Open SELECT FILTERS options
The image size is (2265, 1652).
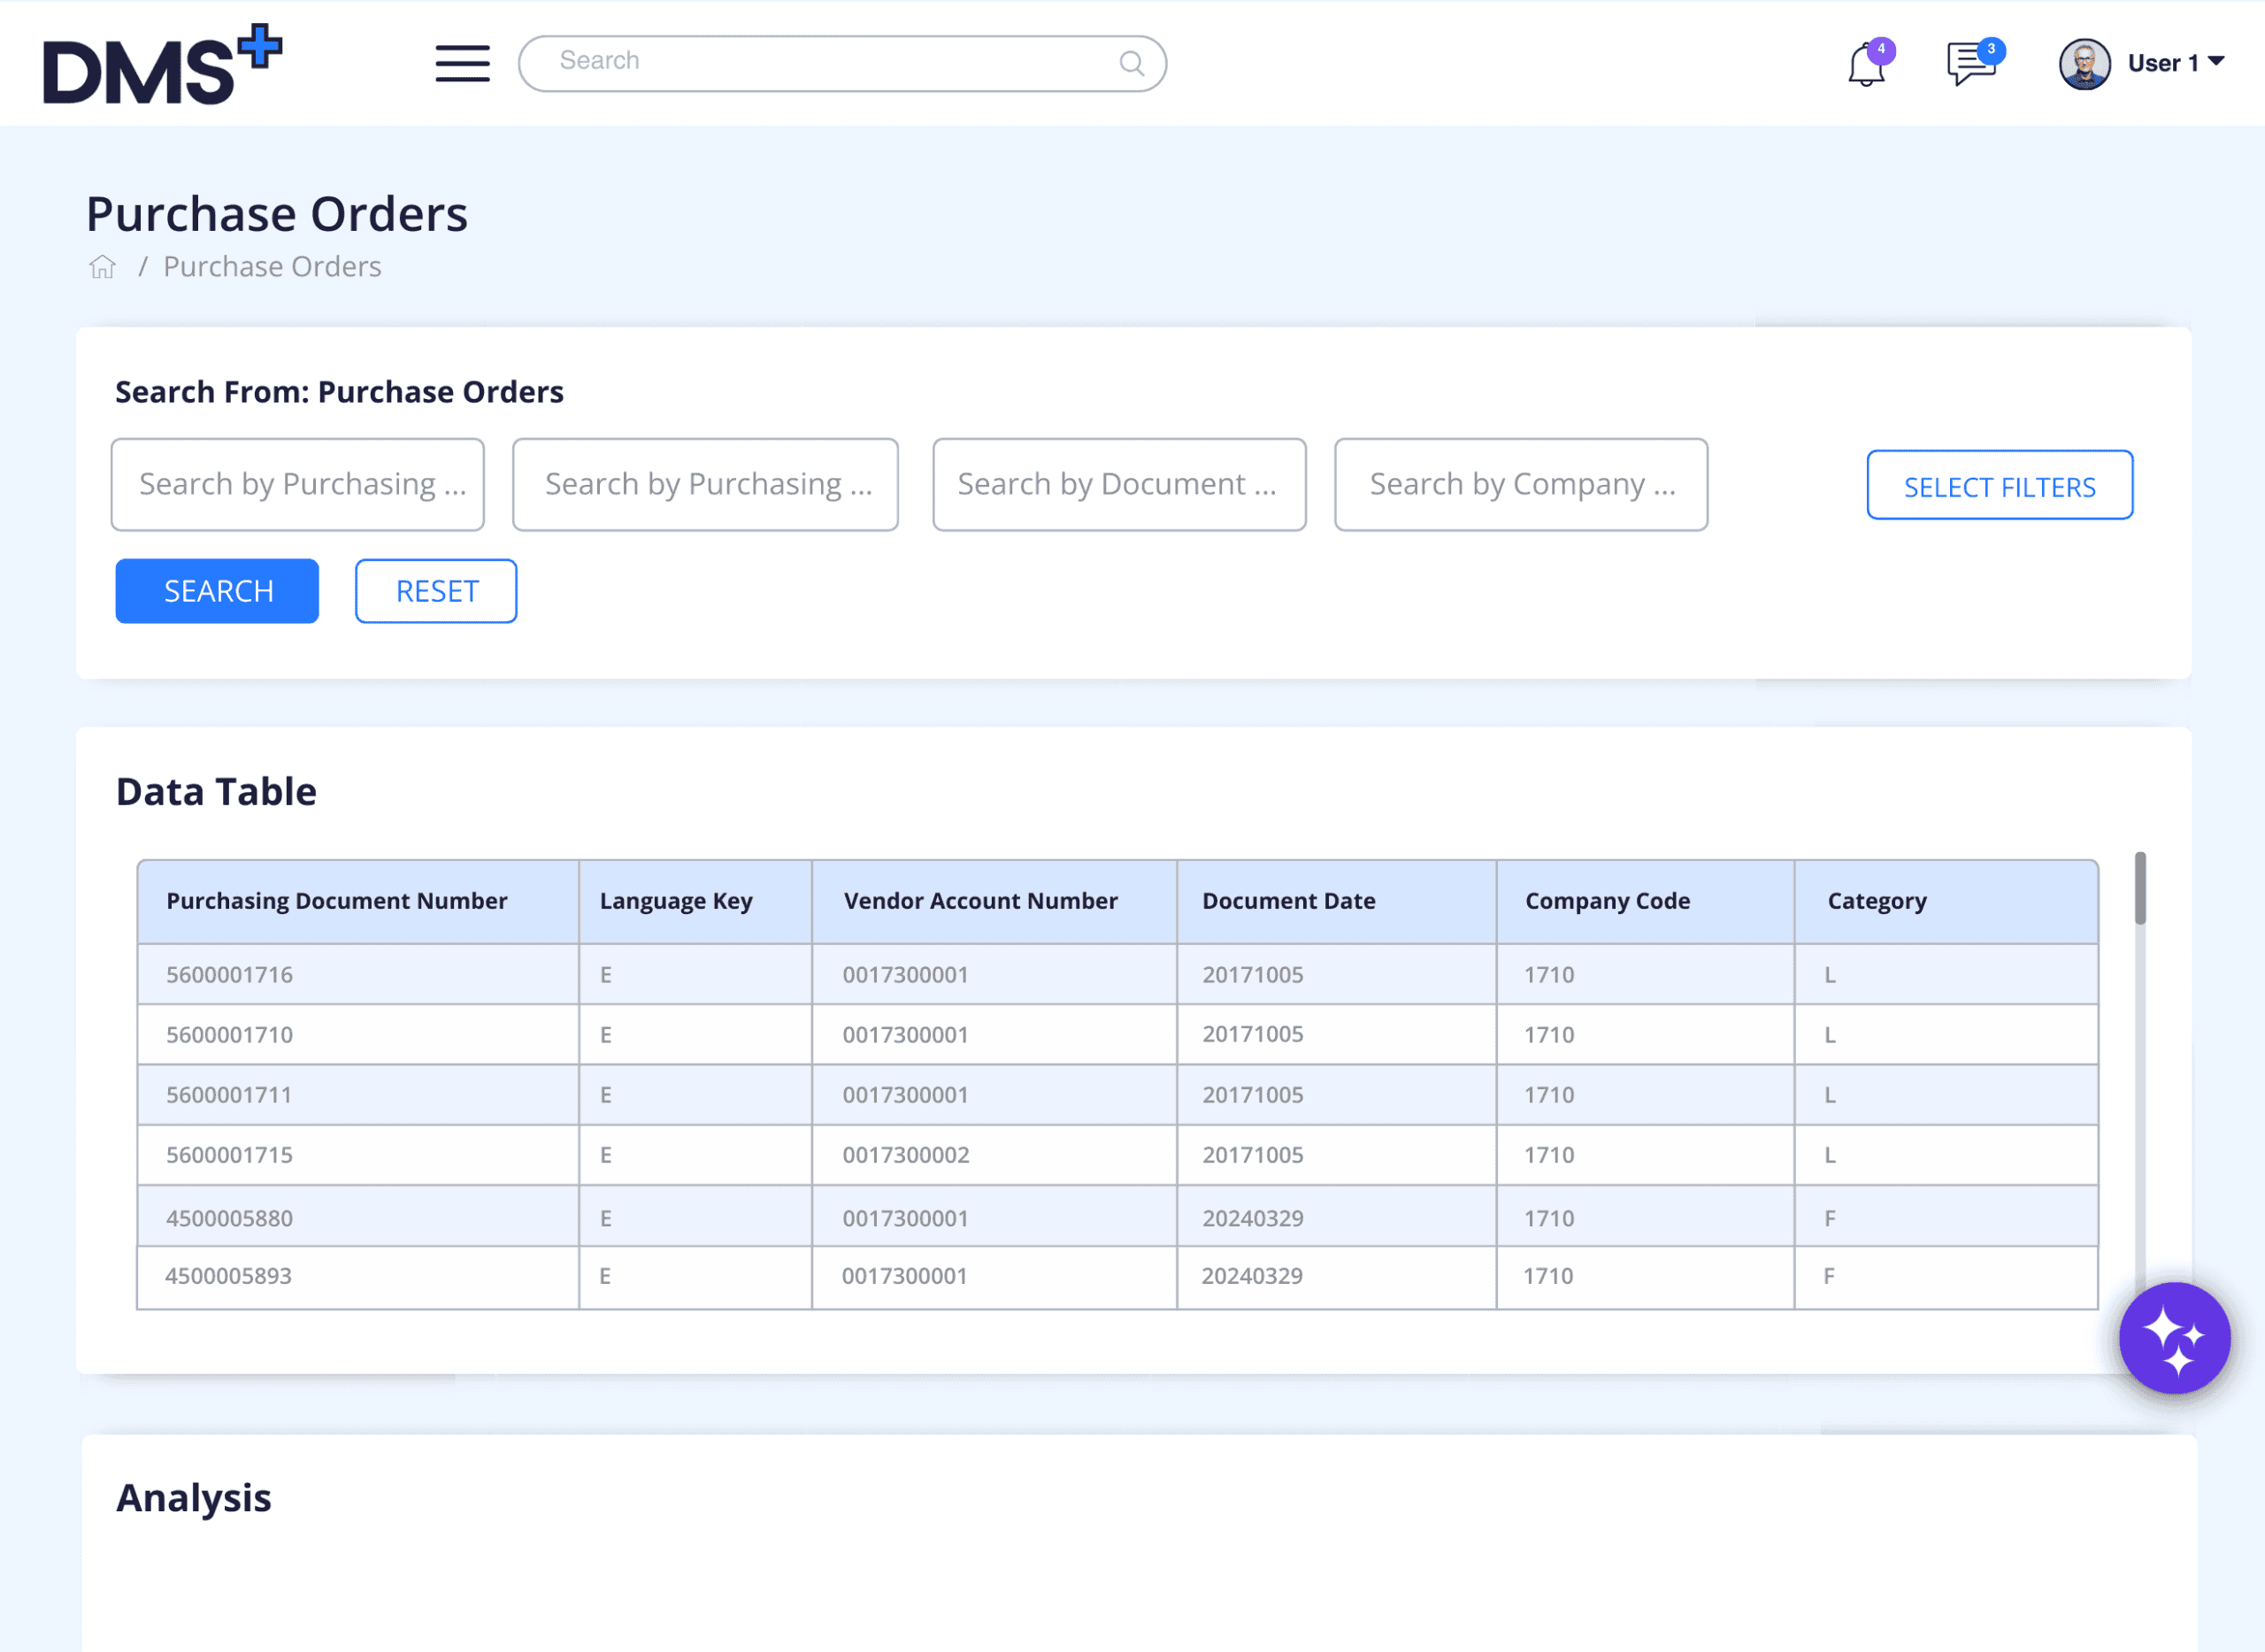pyautogui.click(x=2000, y=486)
